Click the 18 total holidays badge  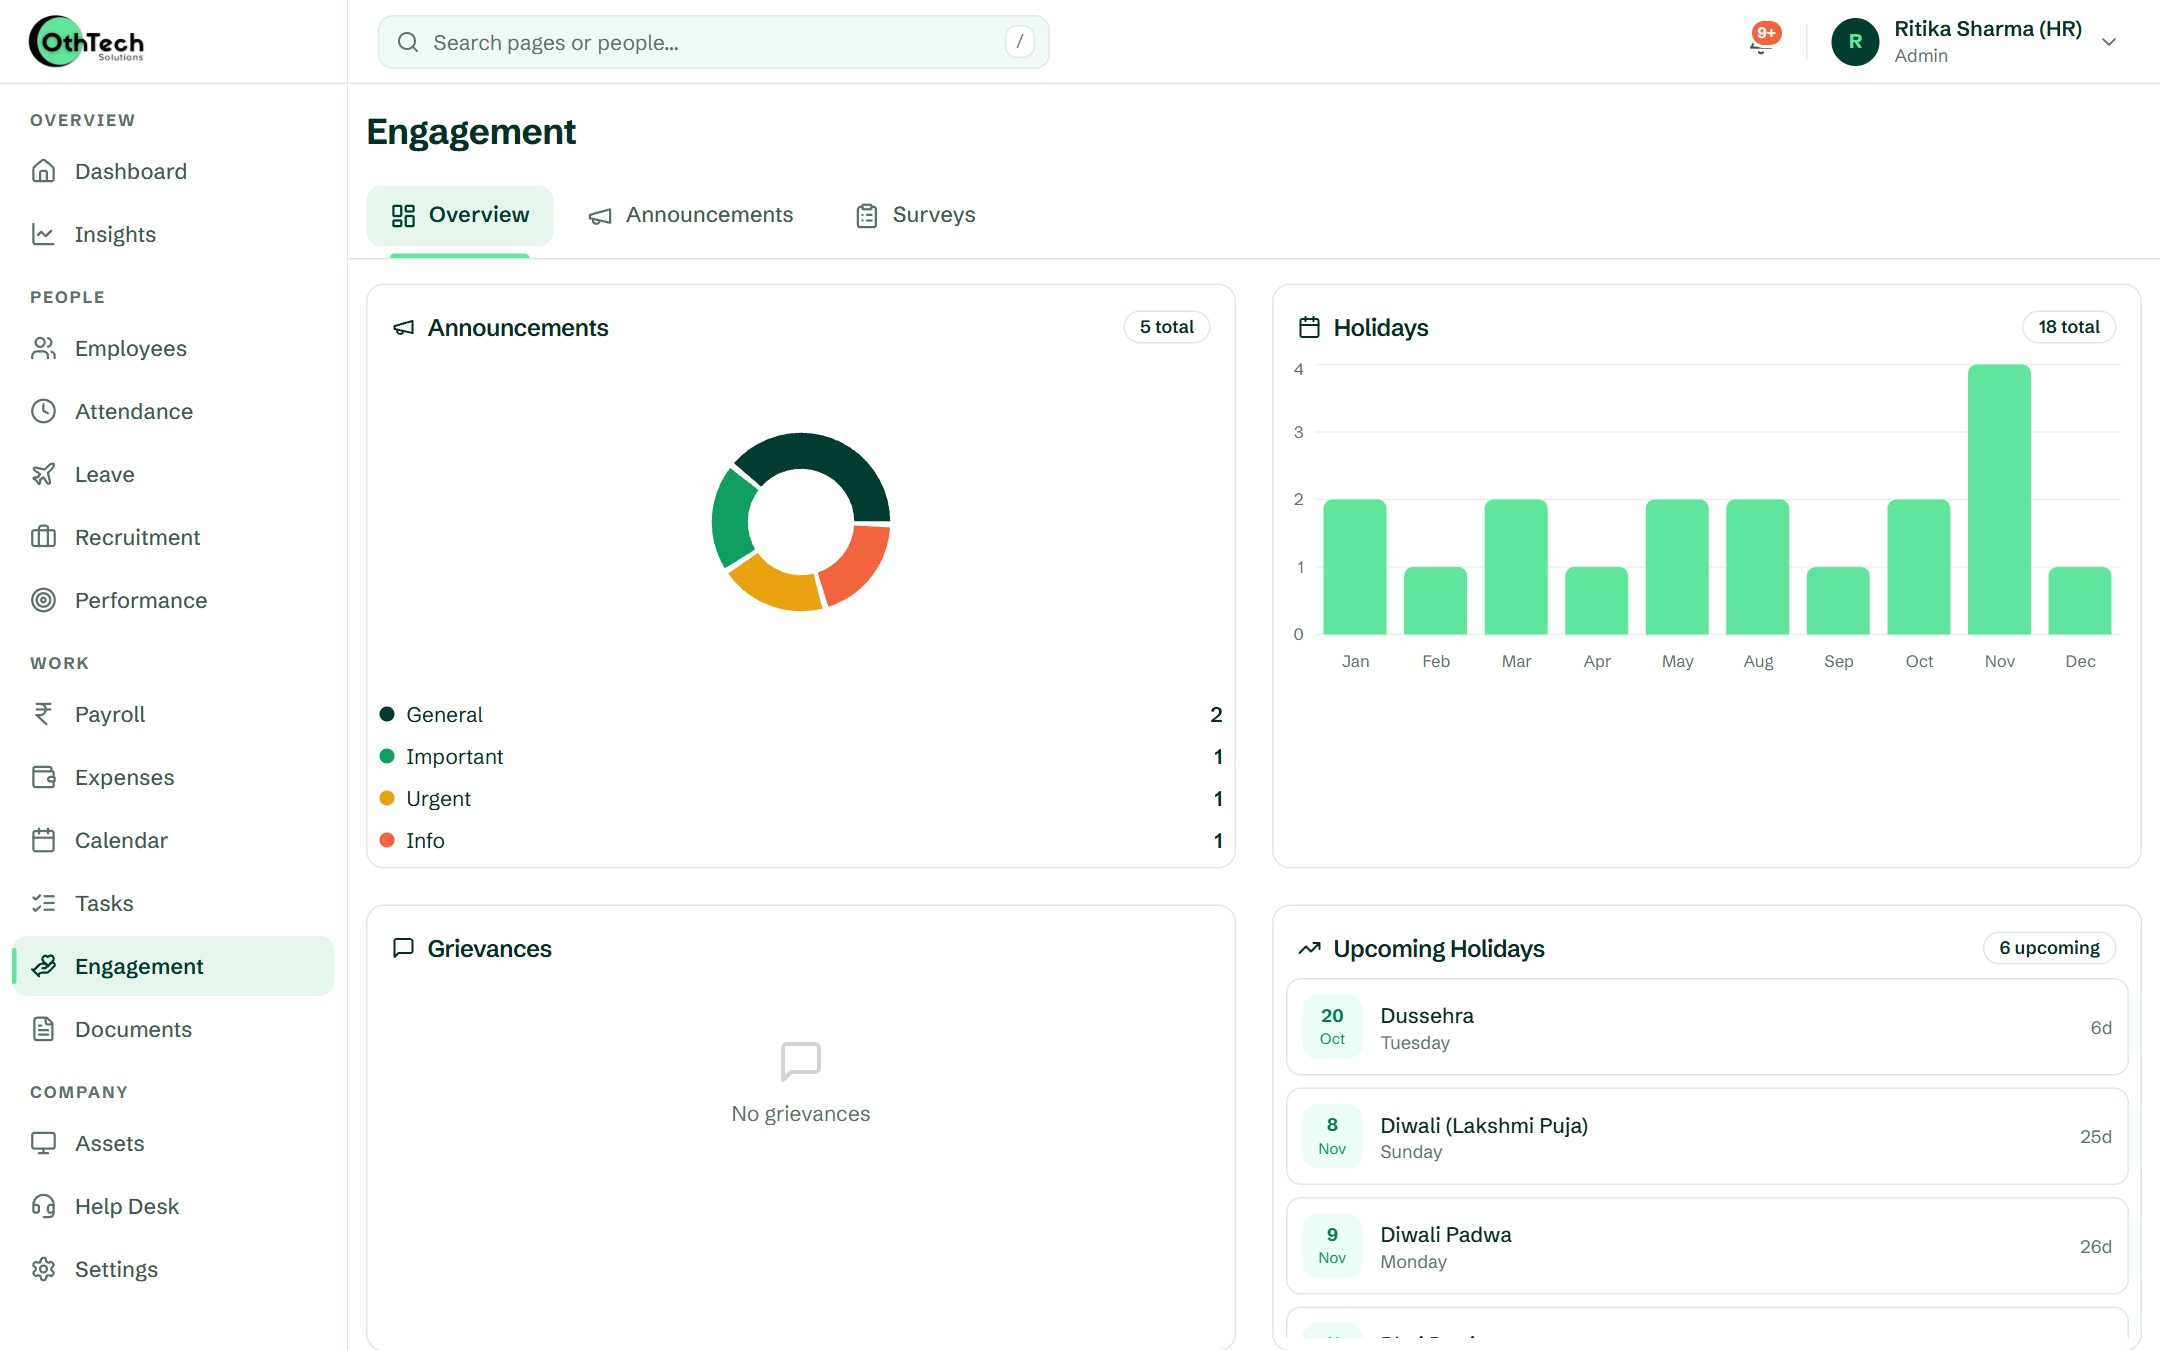[2069, 327]
